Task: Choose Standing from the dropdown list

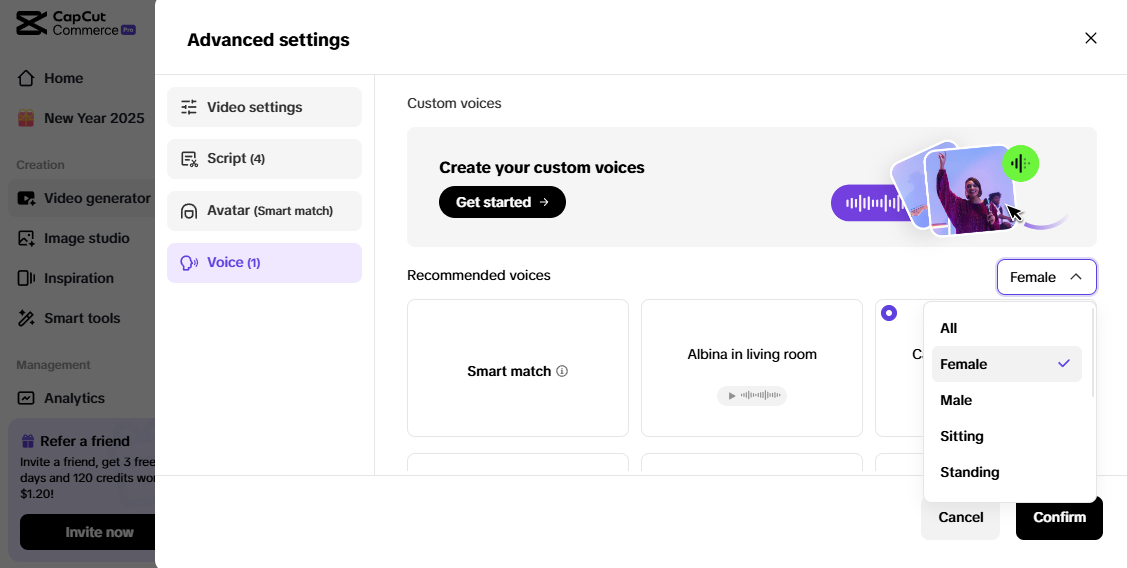Action: (x=969, y=472)
